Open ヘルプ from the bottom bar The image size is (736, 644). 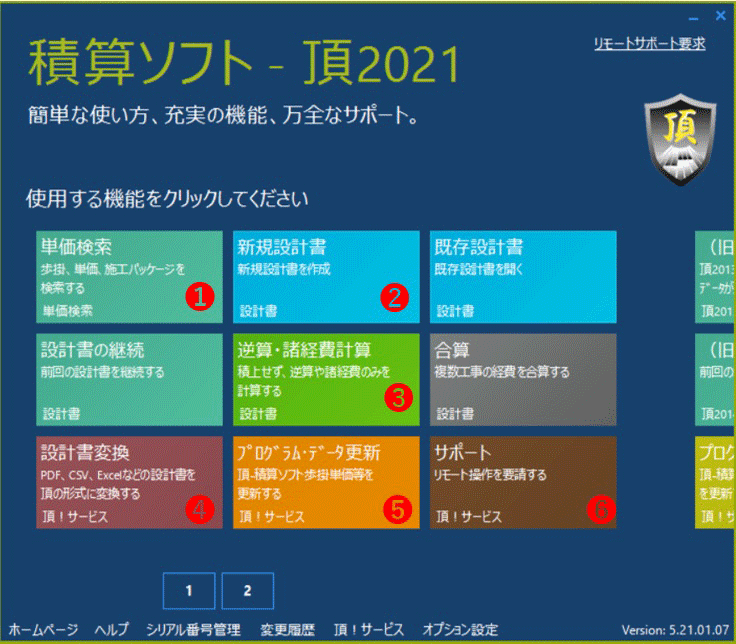(x=111, y=630)
